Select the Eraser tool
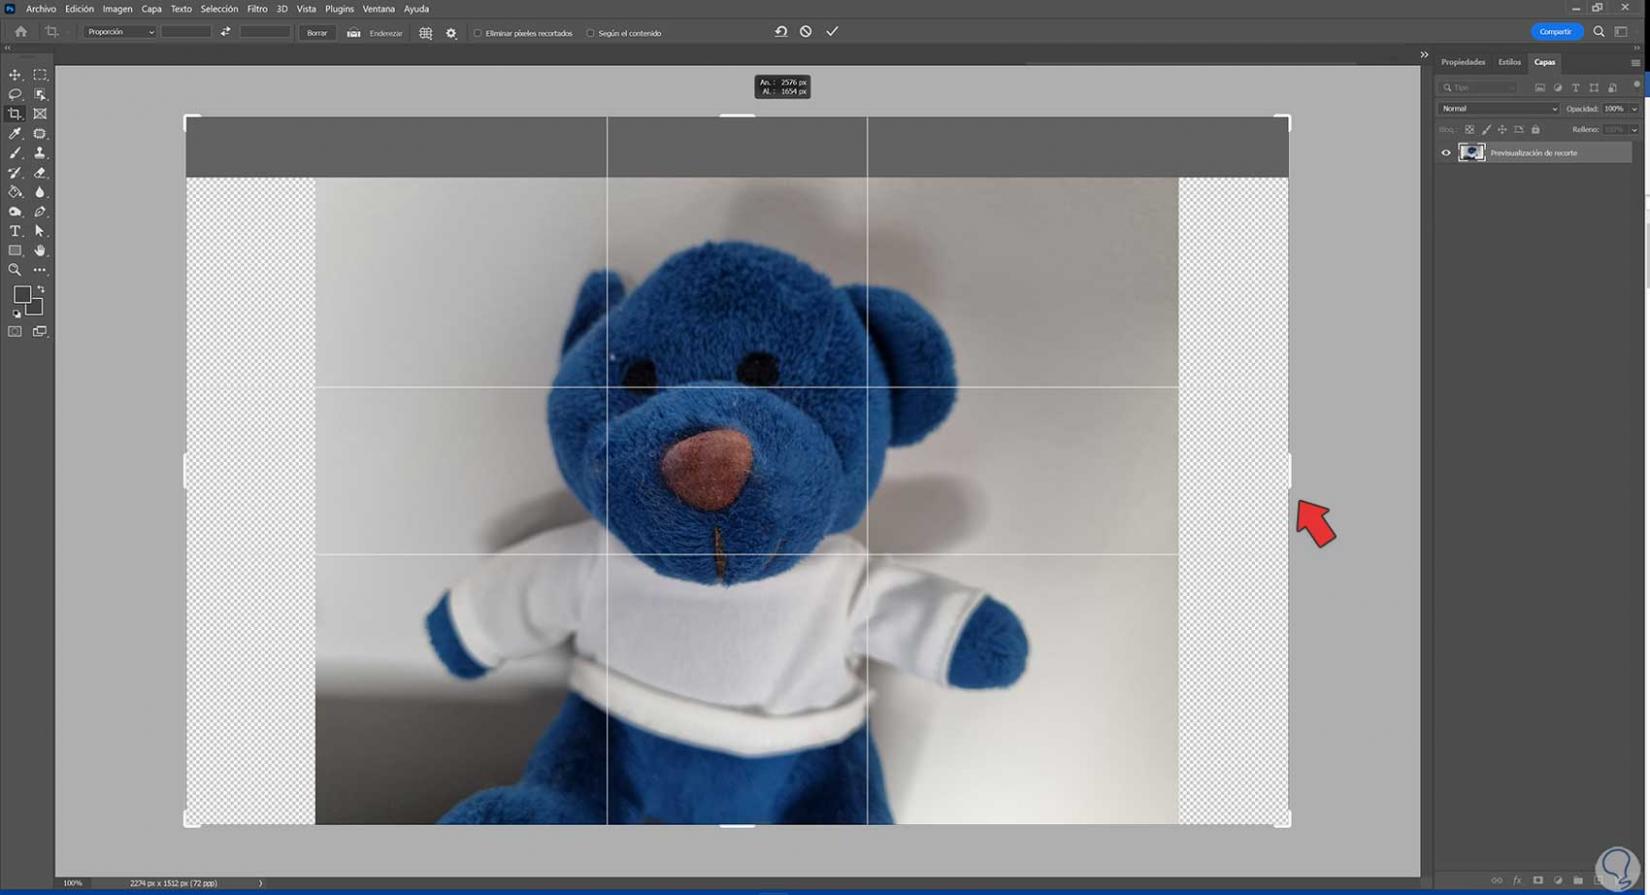This screenshot has width=1650, height=895. point(40,173)
